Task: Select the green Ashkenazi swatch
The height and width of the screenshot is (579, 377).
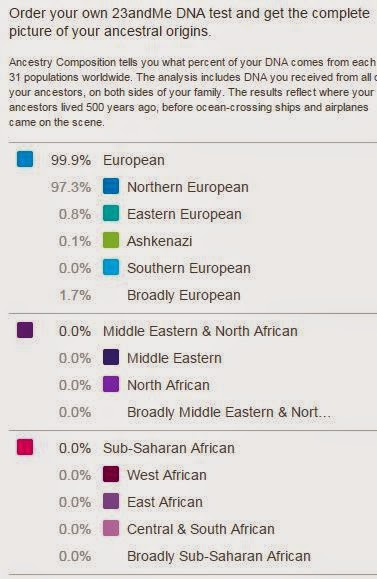Action: pos(111,240)
